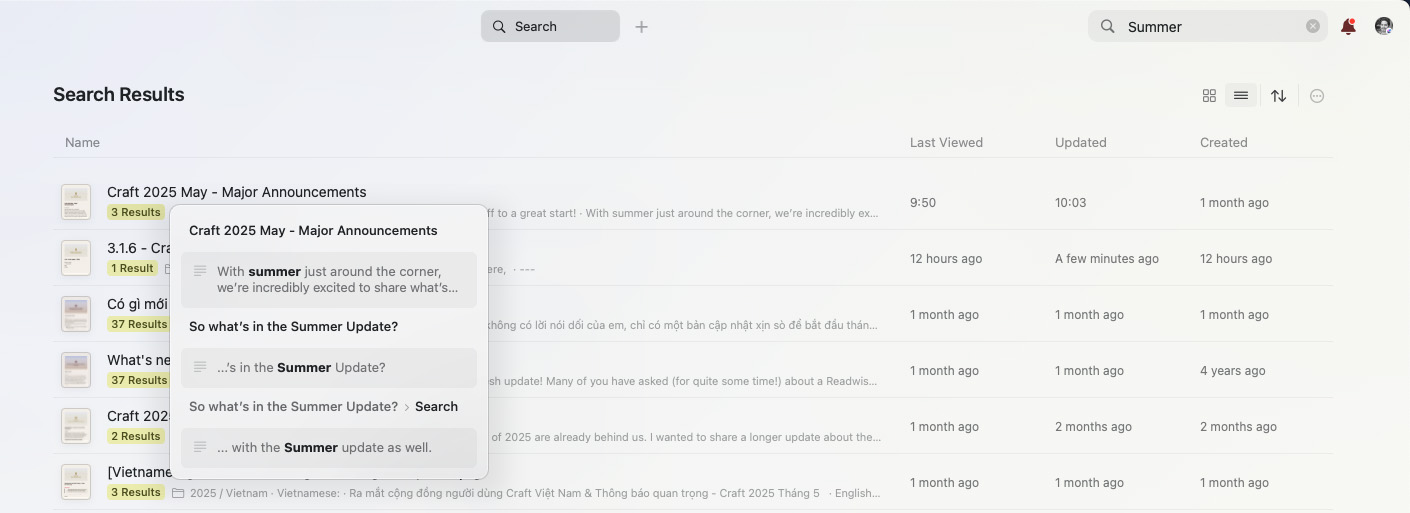This screenshot has width=1410, height=513.
Task: Select popup result 'with the Summer update as well'
Action: click(329, 447)
